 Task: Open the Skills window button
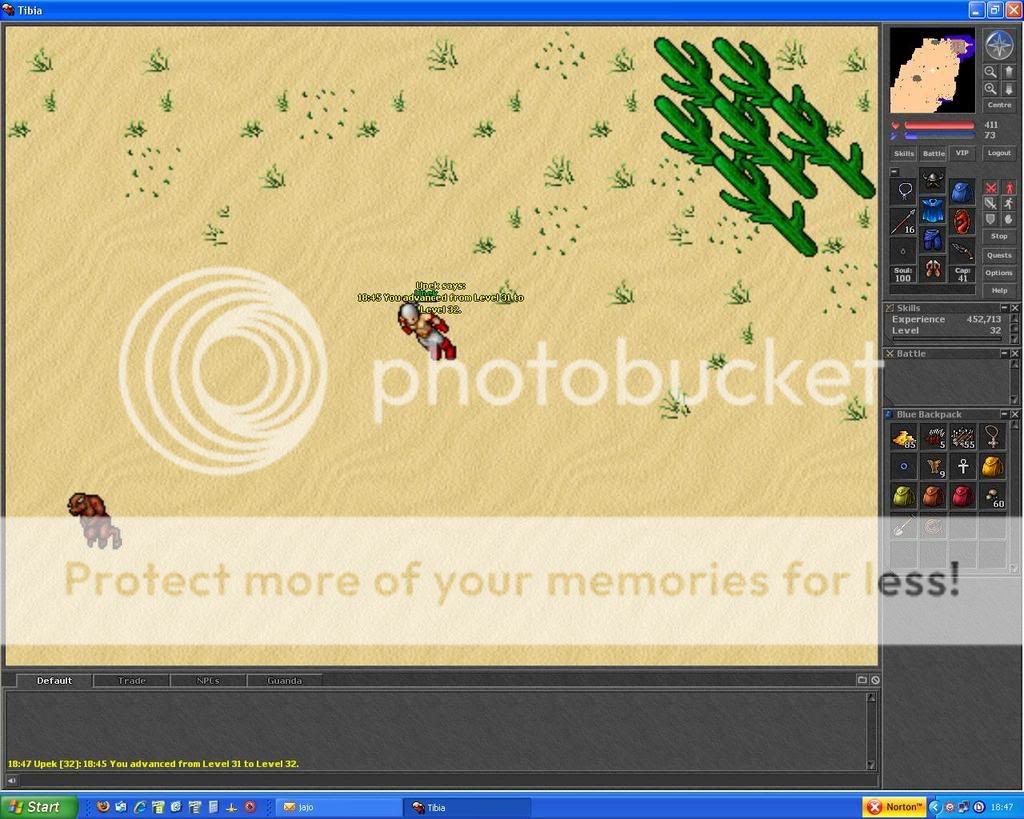904,153
